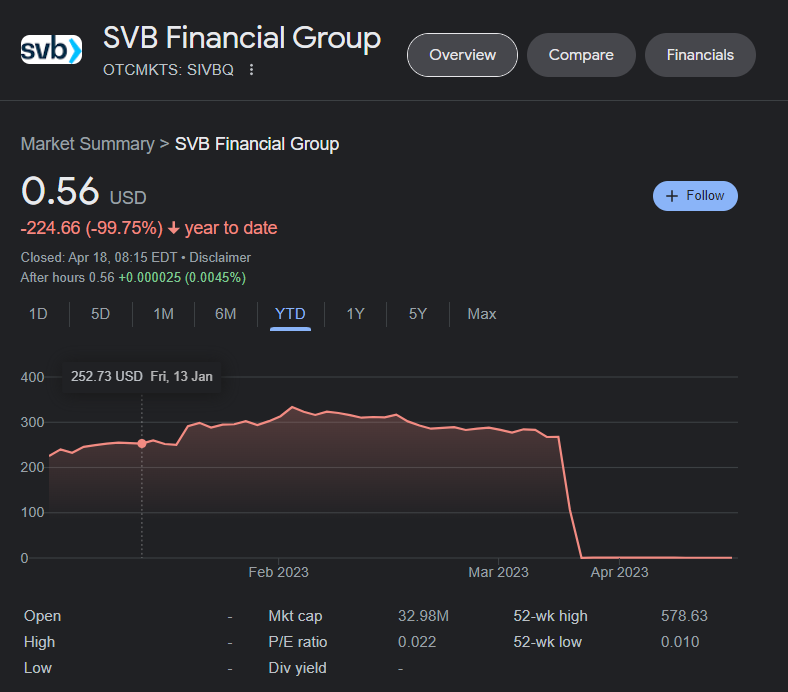This screenshot has width=788, height=692.
Task: Show the 6M chart range
Action: 226,314
